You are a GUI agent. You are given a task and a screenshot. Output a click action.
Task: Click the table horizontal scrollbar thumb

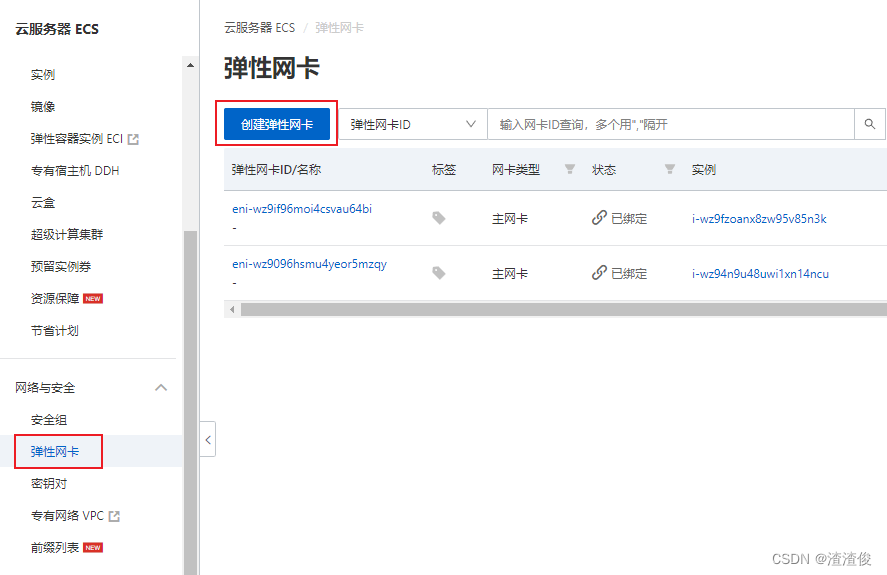tap(563, 310)
